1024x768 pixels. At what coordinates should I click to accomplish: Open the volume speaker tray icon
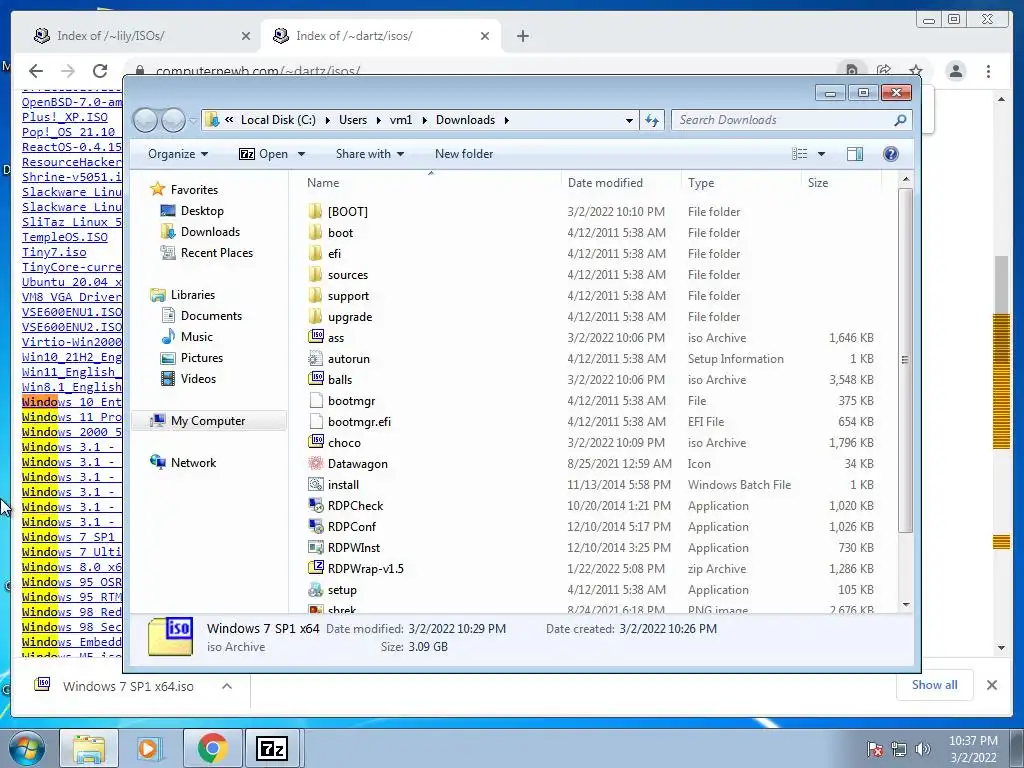(923, 749)
